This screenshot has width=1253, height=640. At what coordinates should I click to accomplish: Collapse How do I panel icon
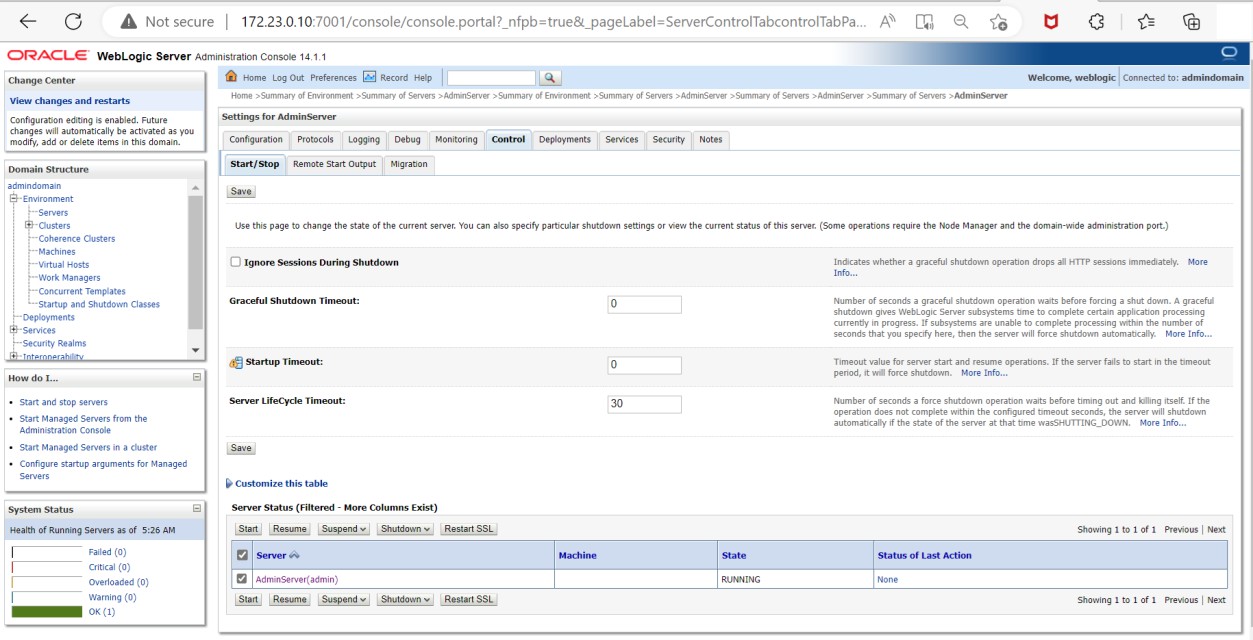tap(196, 377)
